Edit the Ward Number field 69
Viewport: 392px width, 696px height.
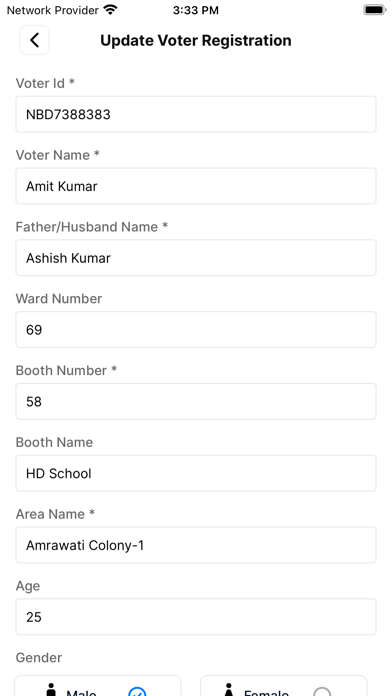196,330
